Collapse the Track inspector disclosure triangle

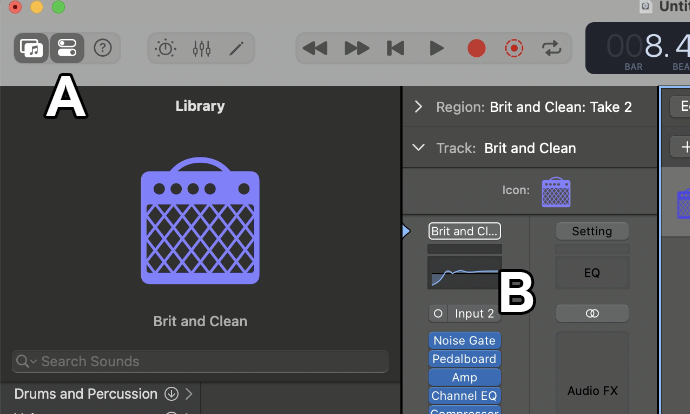[x=418, y=148]
